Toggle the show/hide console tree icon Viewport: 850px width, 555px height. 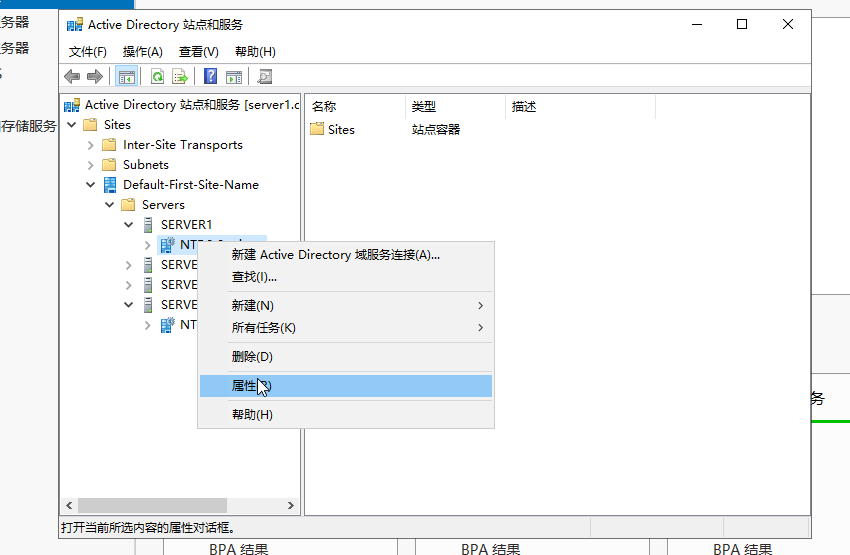pyautogui.click(x=127, y=76)
